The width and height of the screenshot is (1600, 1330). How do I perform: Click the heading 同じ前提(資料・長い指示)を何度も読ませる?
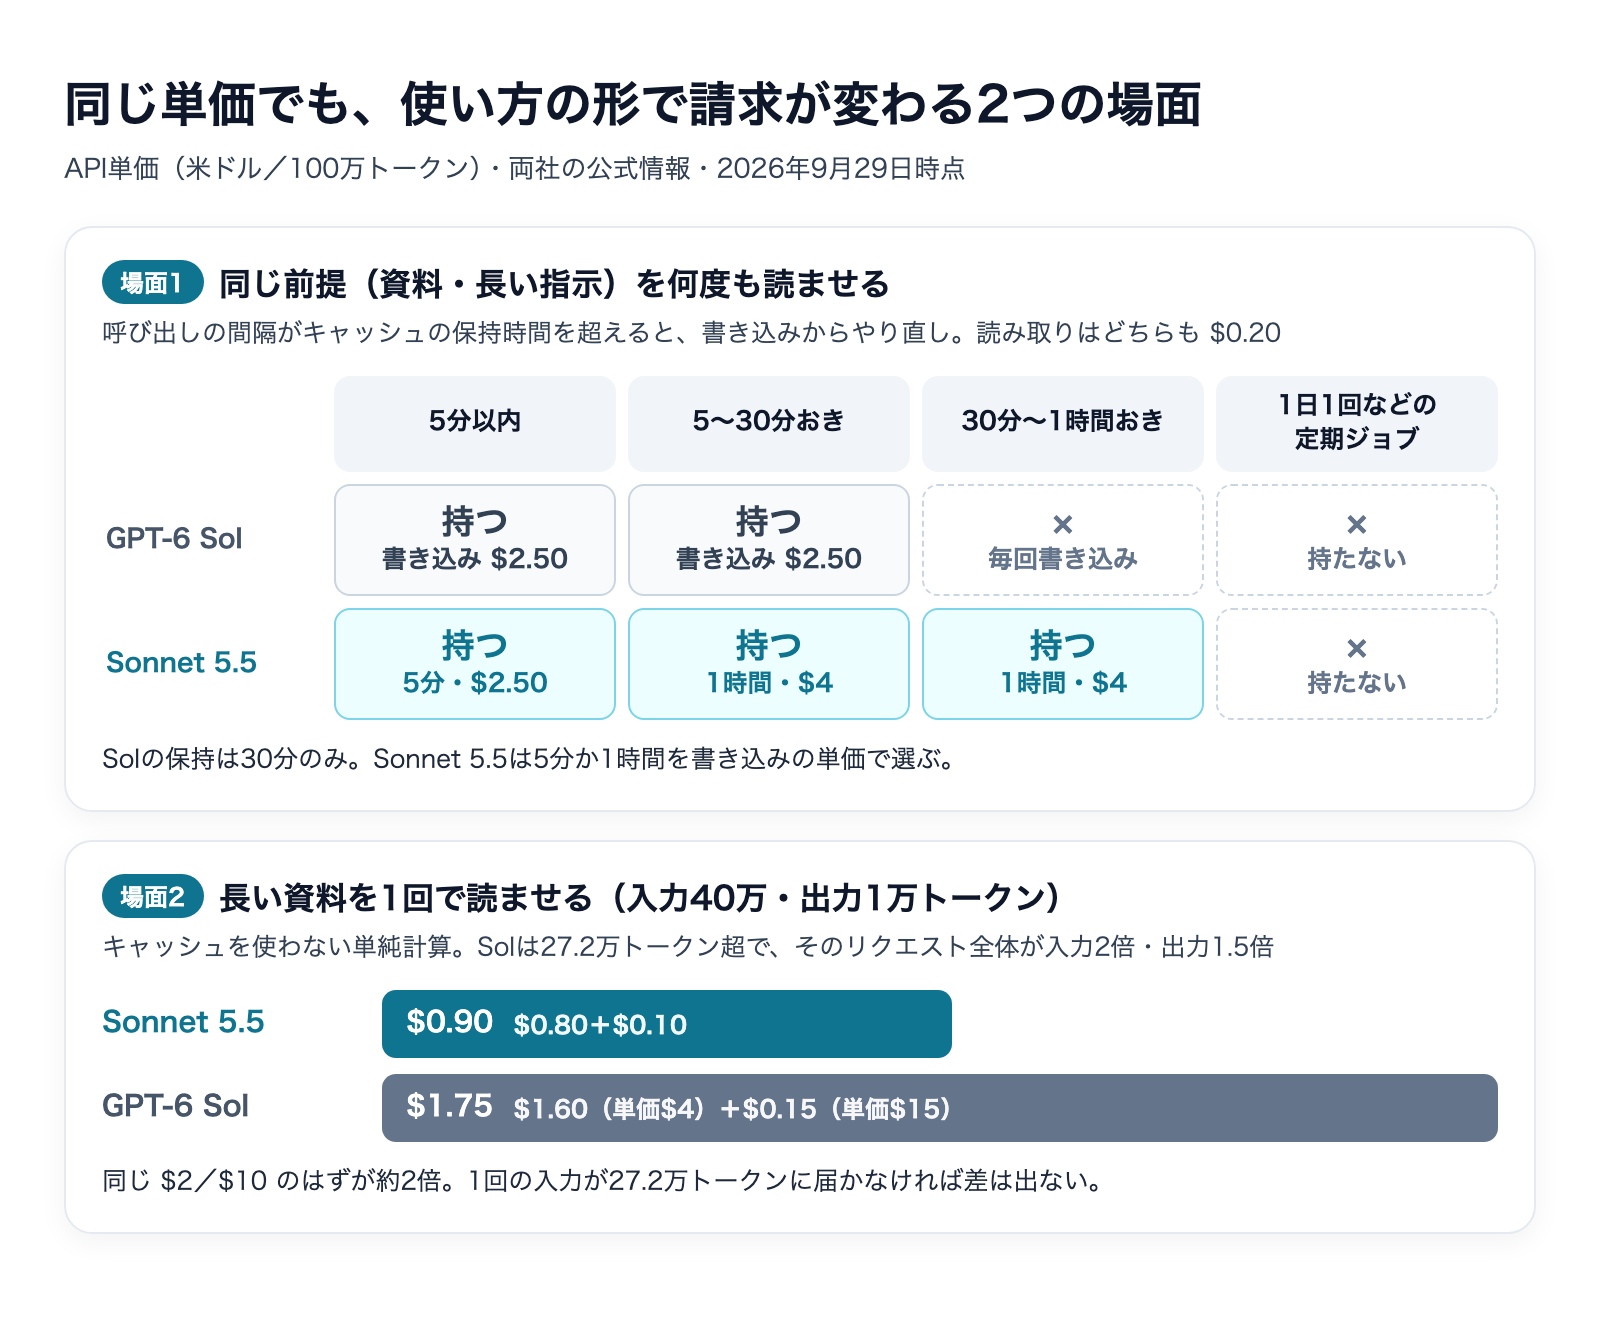(554, 284)
